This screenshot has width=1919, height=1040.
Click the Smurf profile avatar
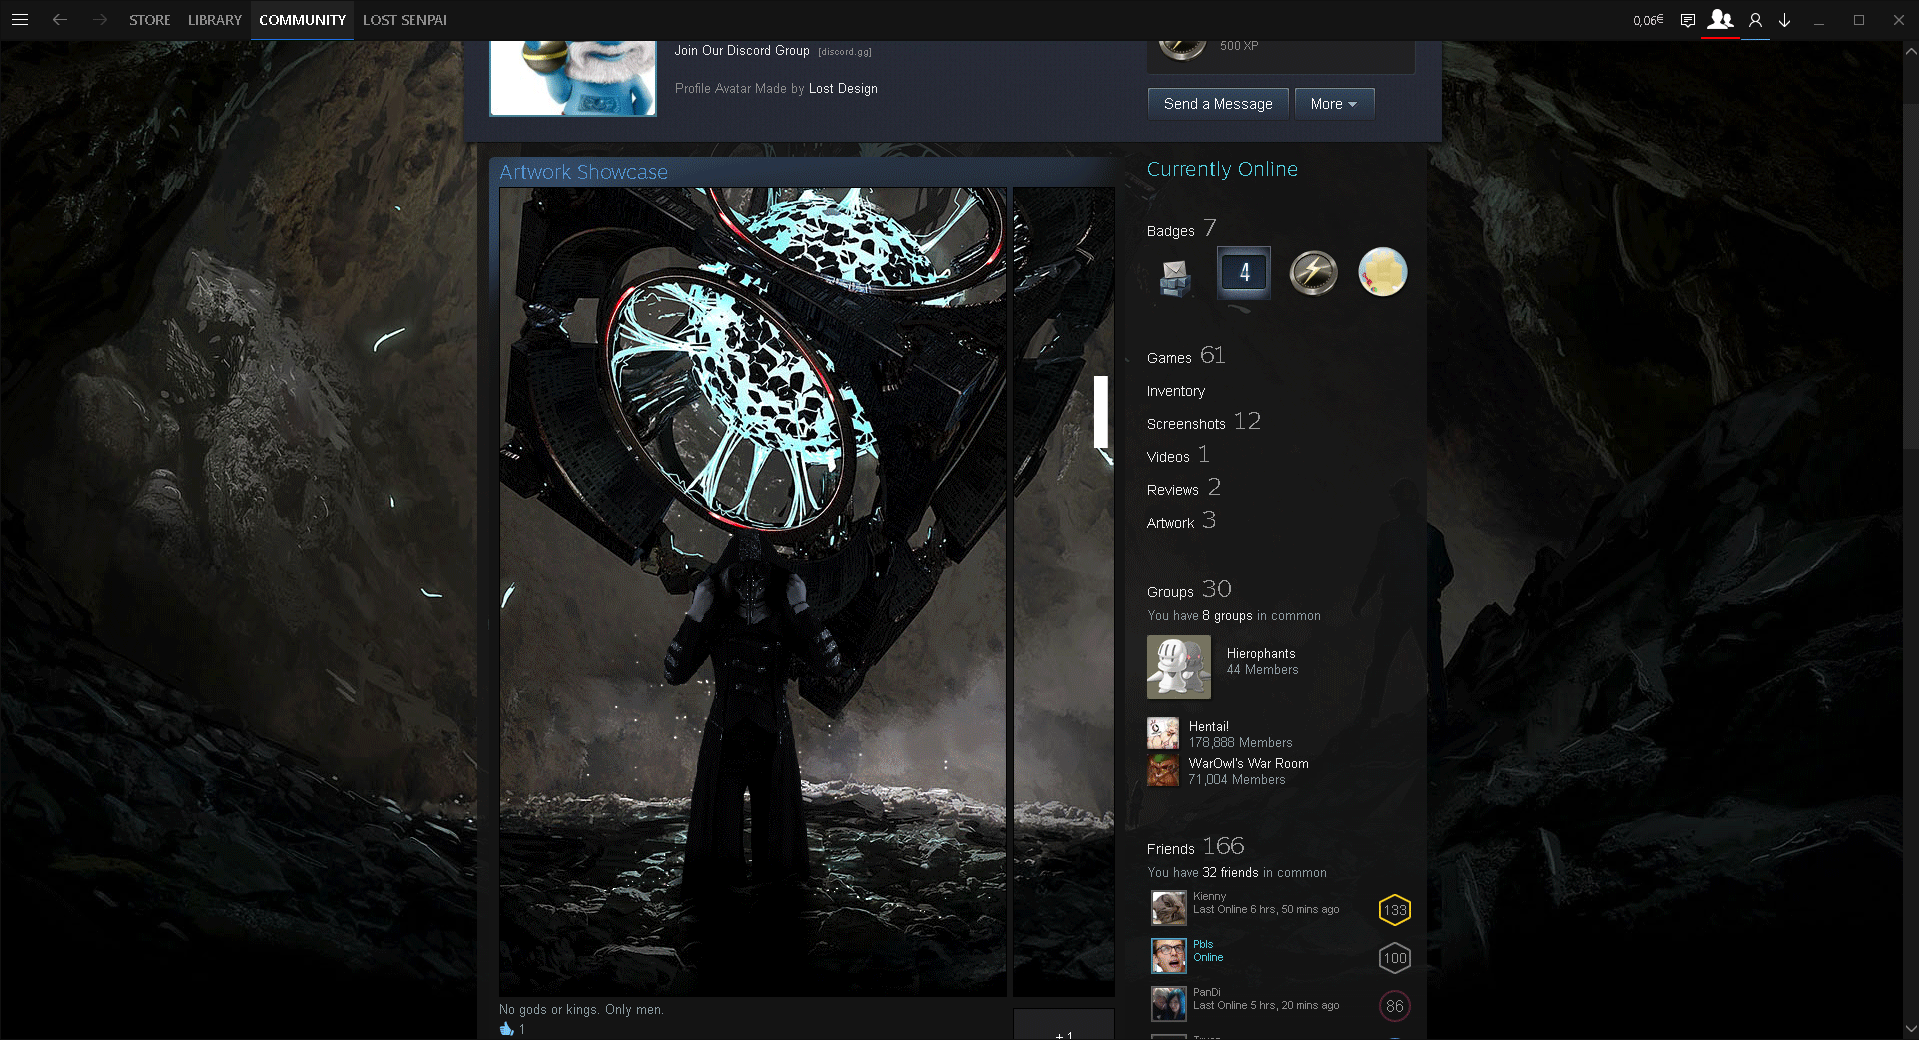click(573, 78)
